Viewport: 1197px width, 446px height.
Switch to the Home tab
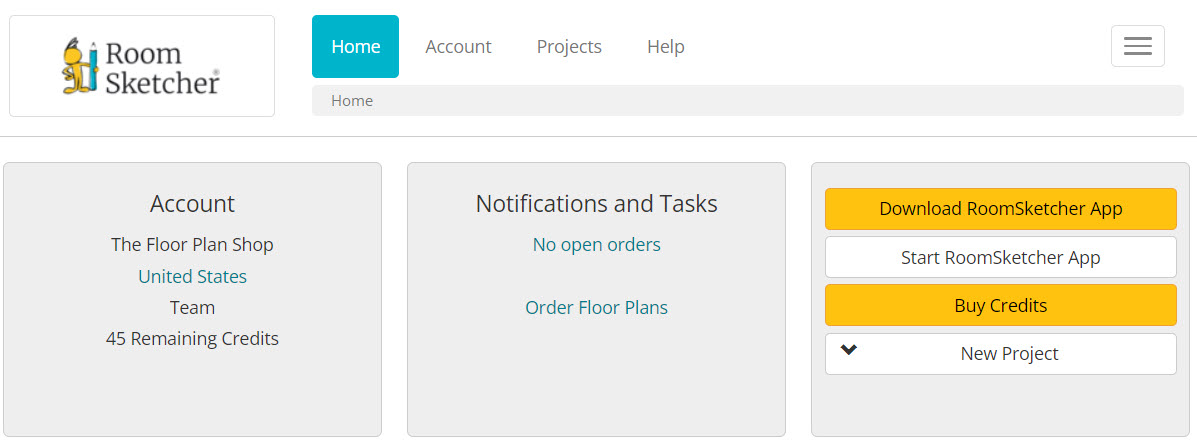[355, 47]
